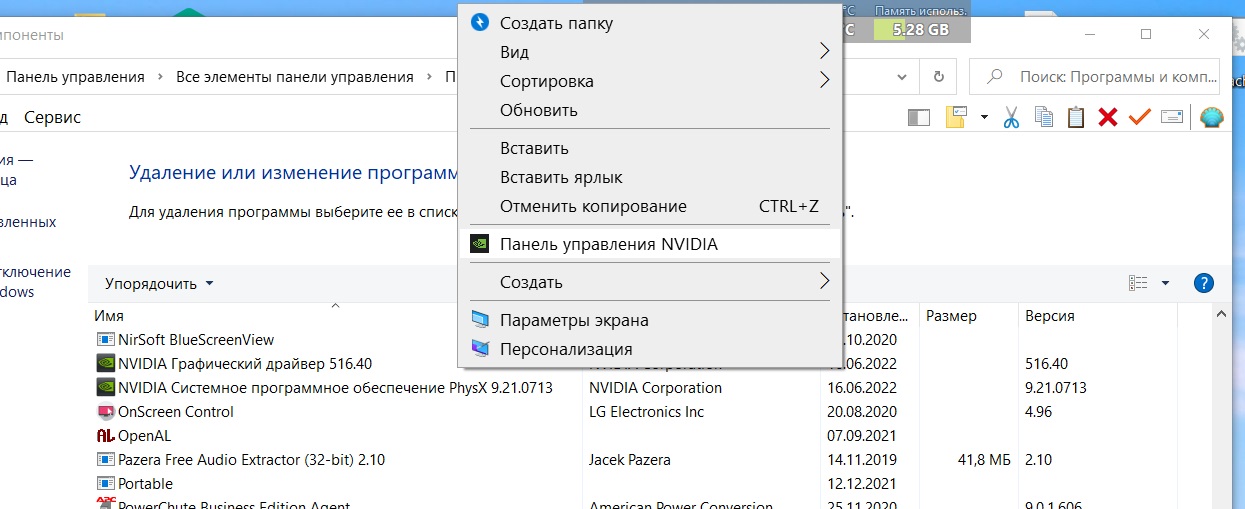Click the Copy icon in toolbar

point(1043,117)
